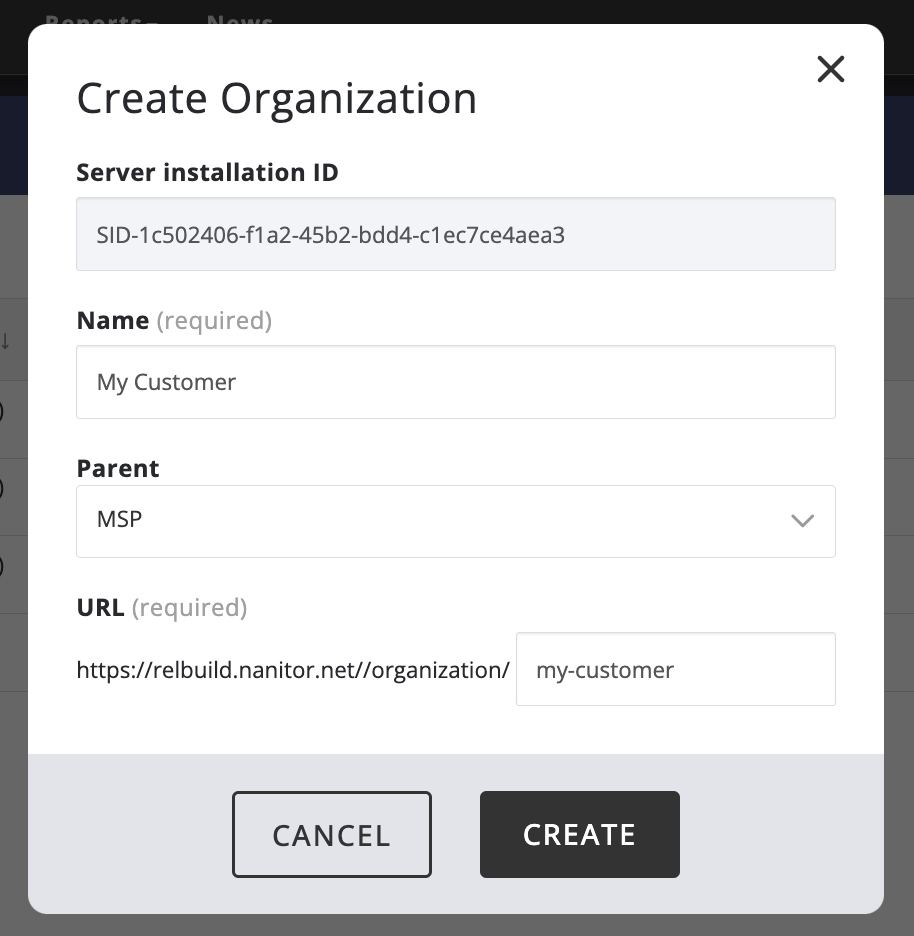Close the Create Organization dialog with X
The width and height of the screenshot is (914, 936).
[831, 69]
